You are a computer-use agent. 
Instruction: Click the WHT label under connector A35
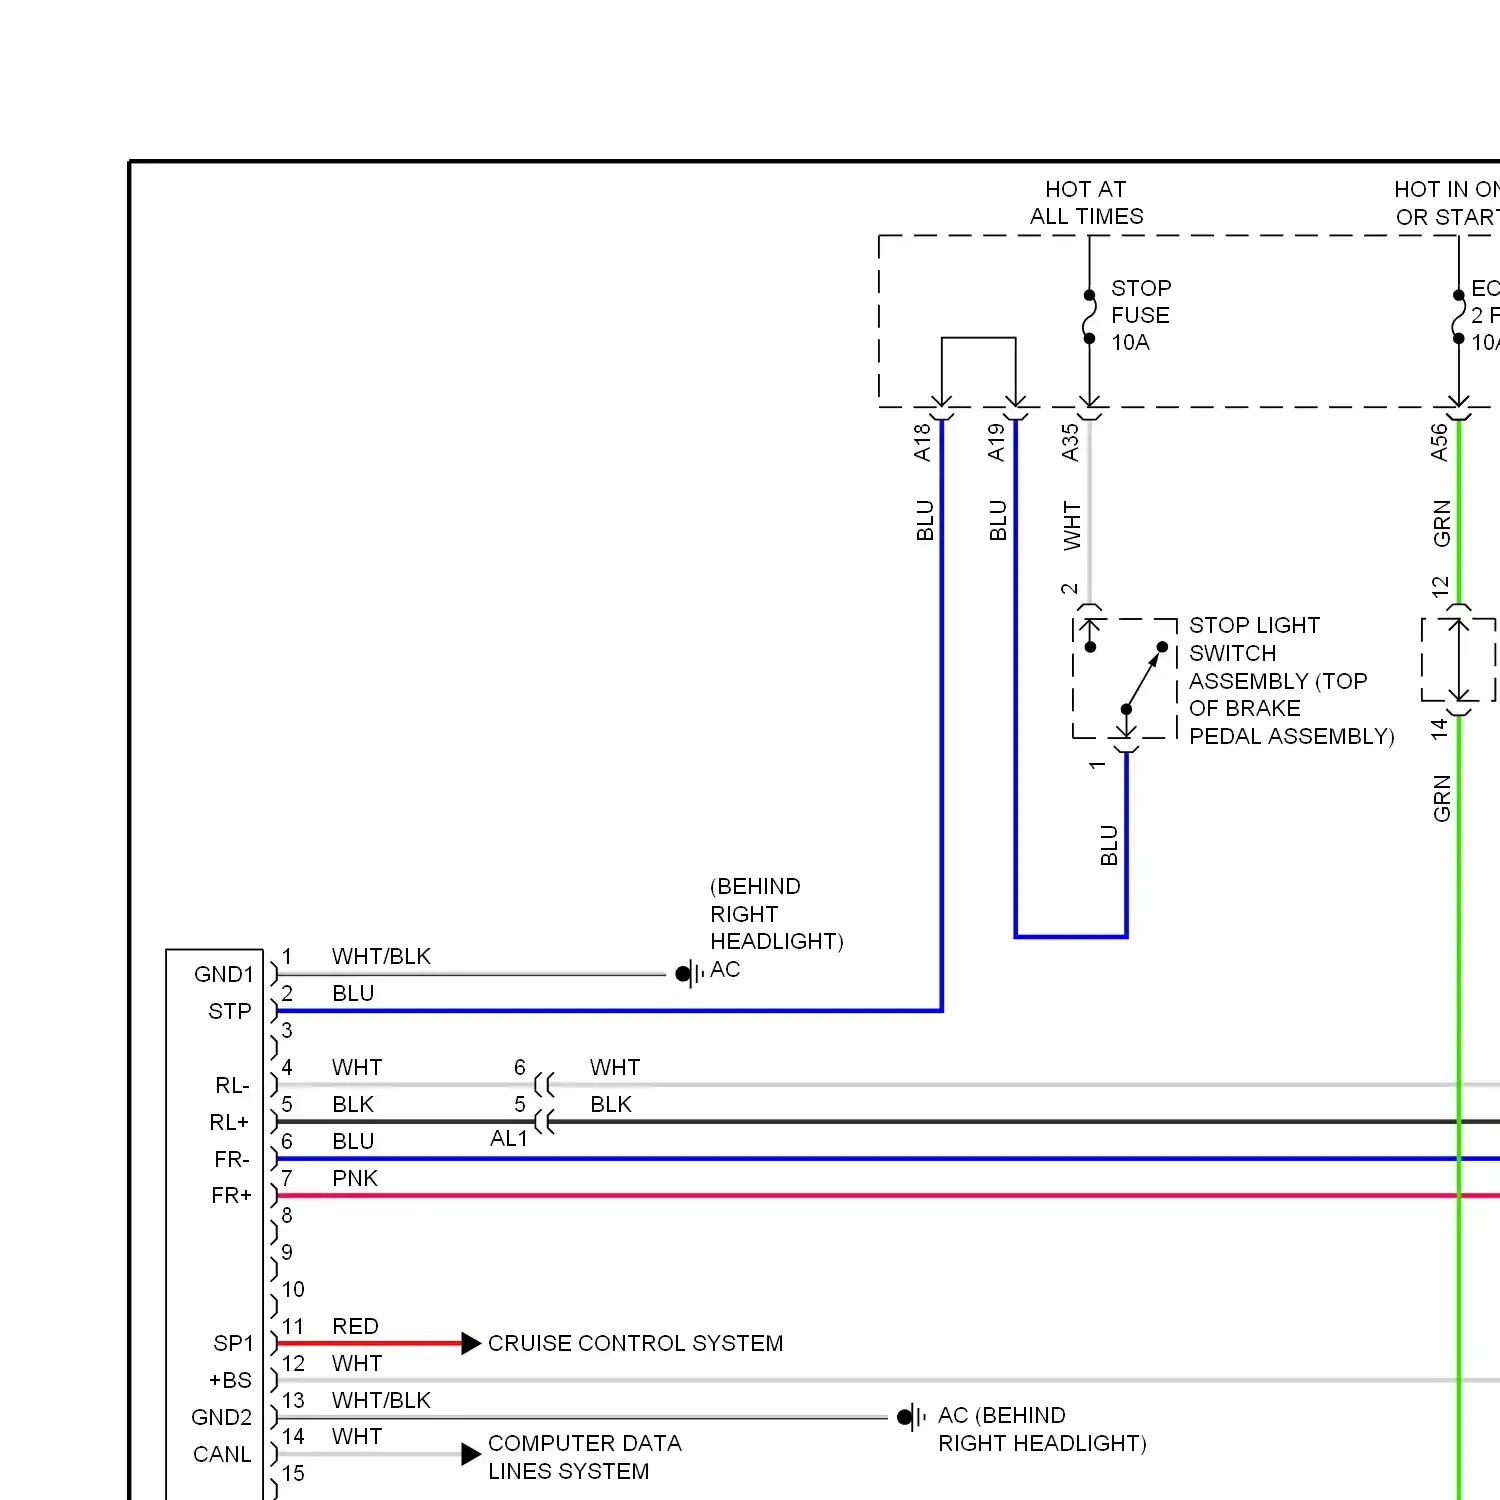coord(1072,526)
